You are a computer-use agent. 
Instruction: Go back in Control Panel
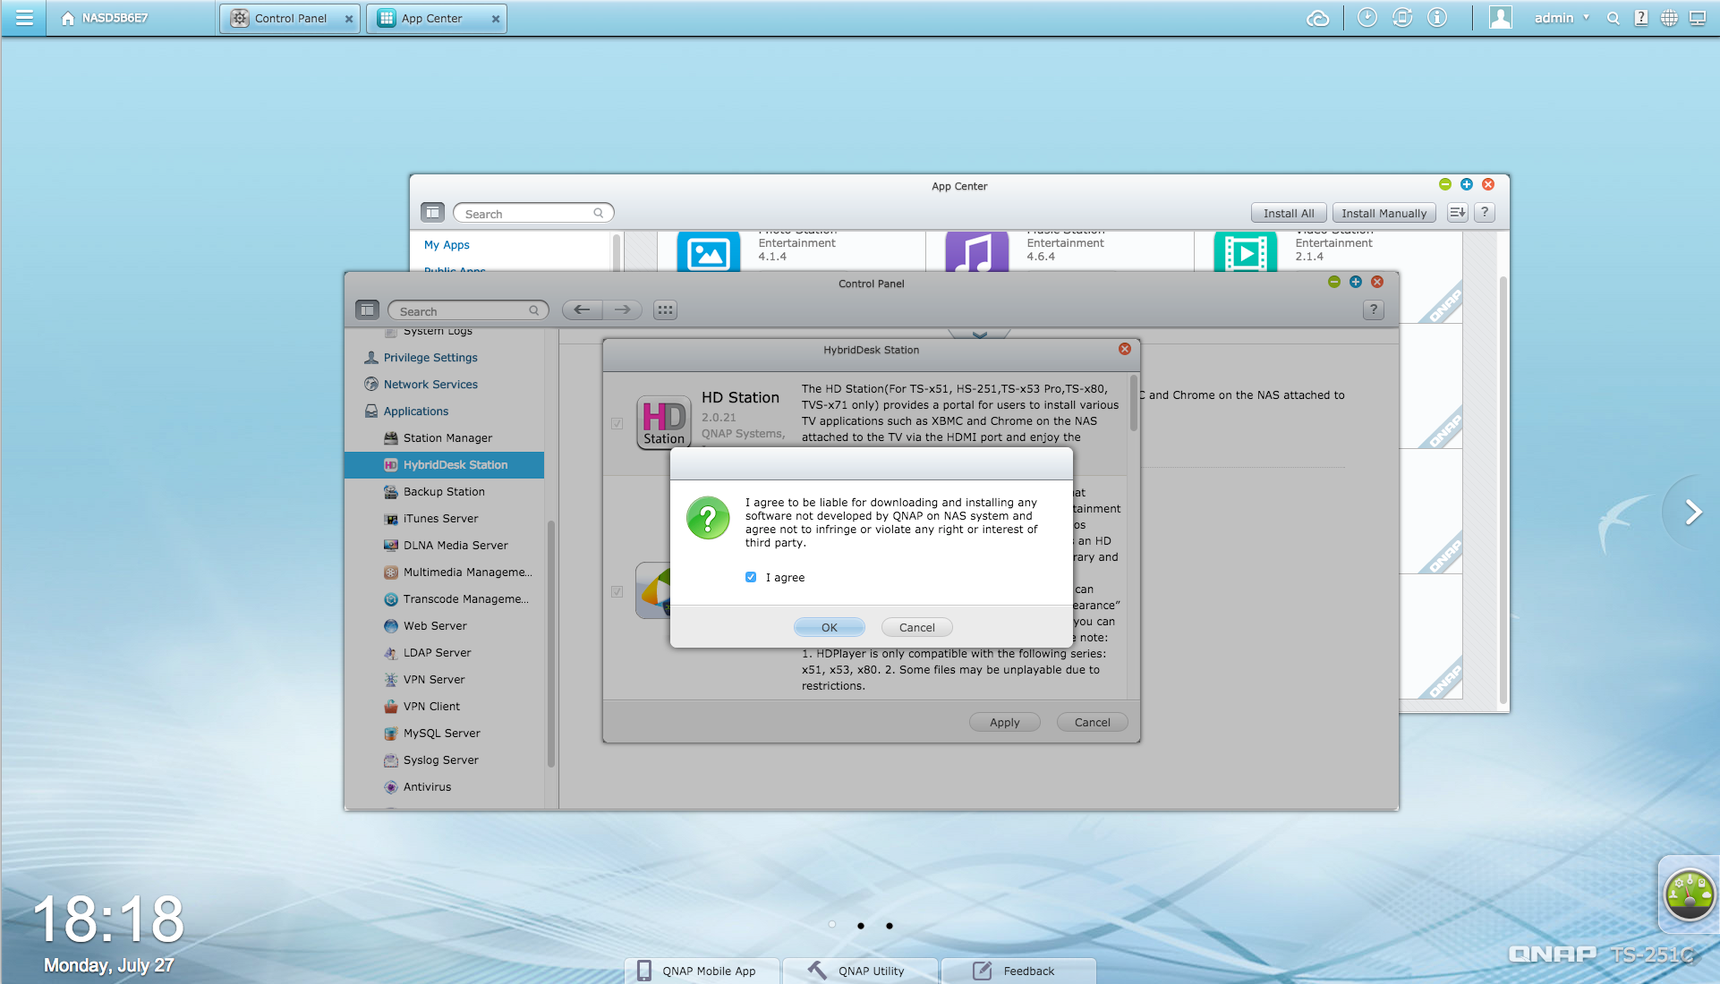pos(581,310)
